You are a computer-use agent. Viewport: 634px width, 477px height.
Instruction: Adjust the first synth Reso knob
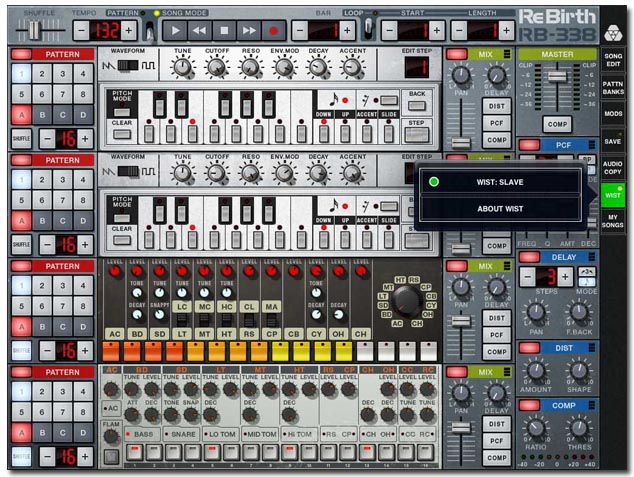(251, 67)
